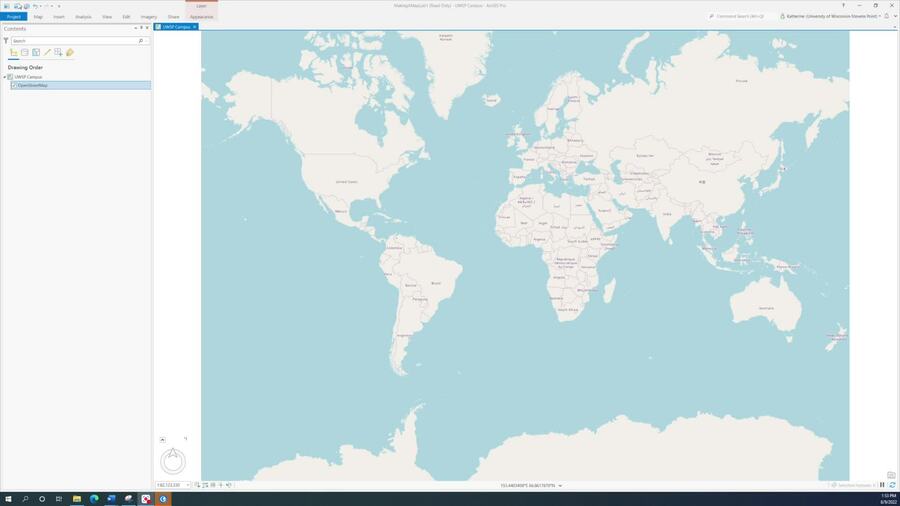900x506 pixels.
Task: Click the Corrections icon in map status bar
Action: point(229,485)
